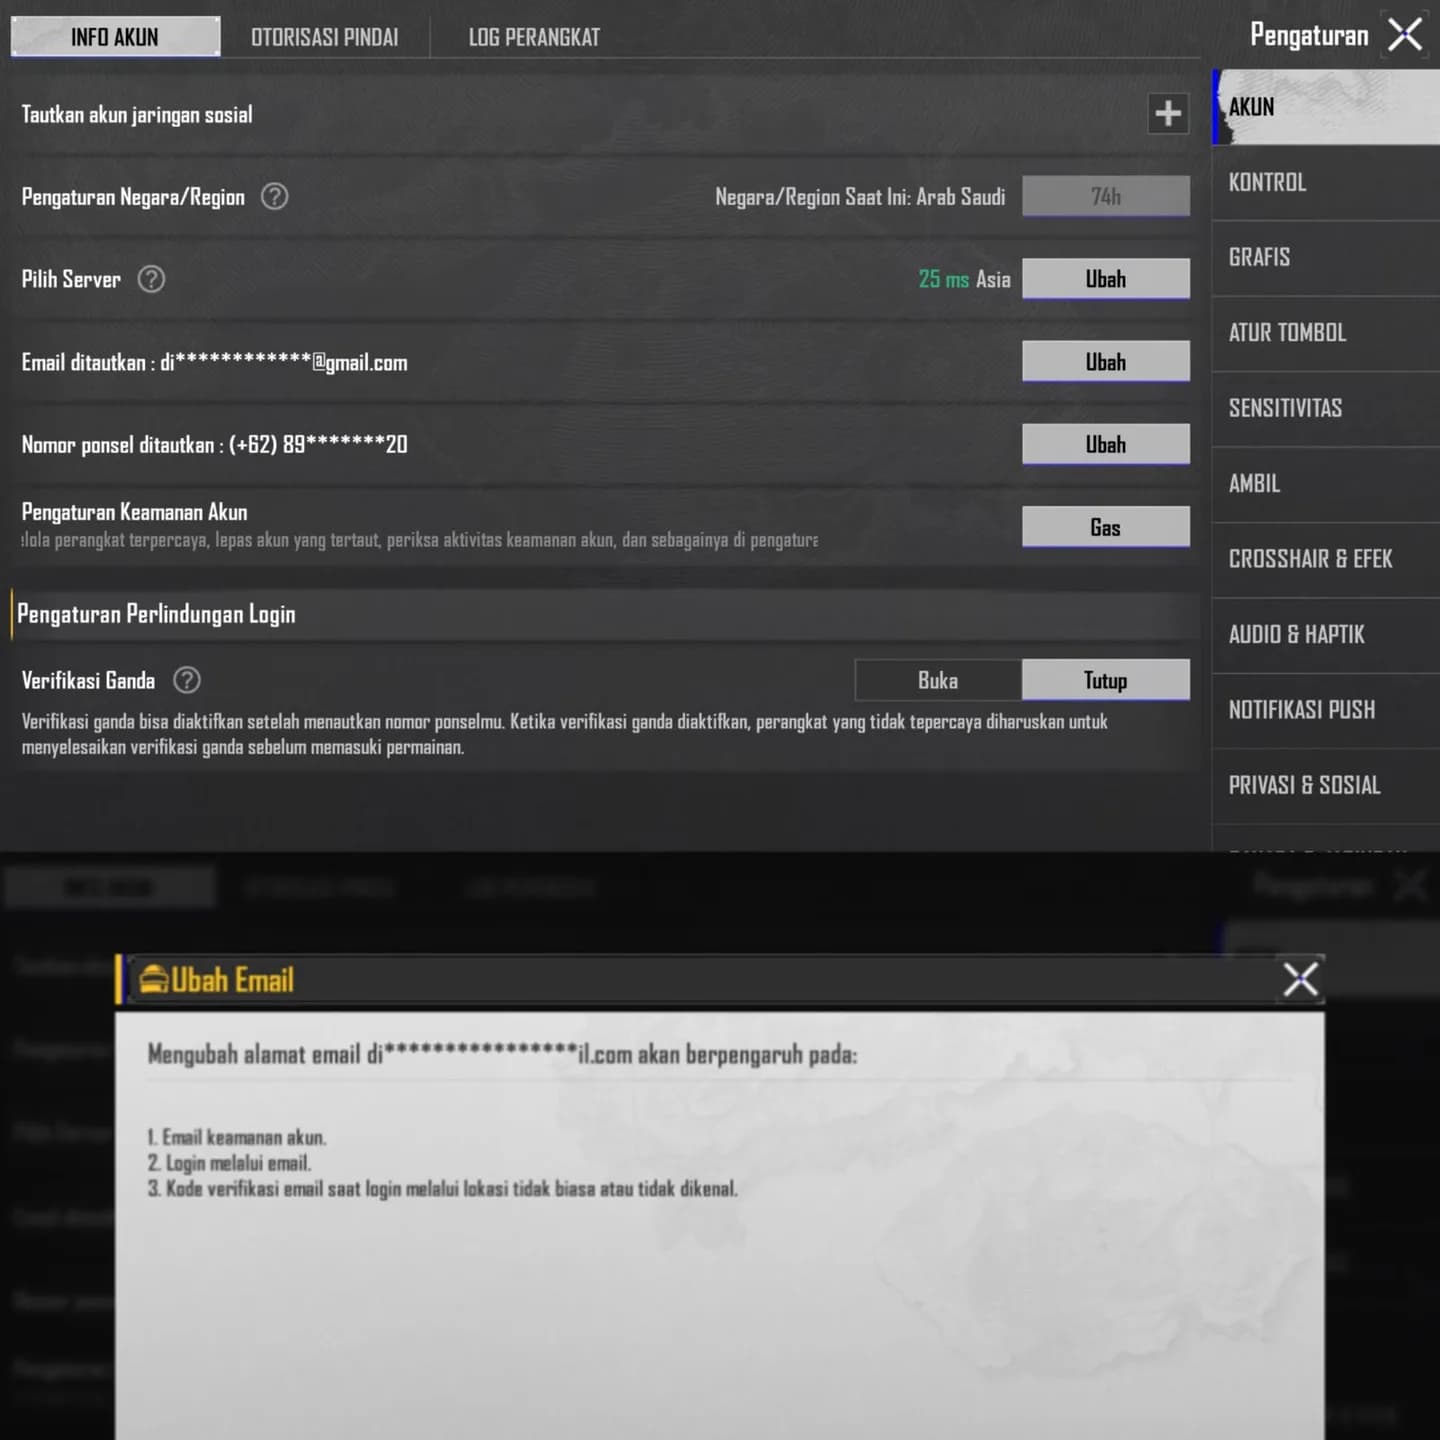Screen dimensions: 1440x1440
Task: Set Verifikasi Ganda to Tutup
Action: point(1106,680)
